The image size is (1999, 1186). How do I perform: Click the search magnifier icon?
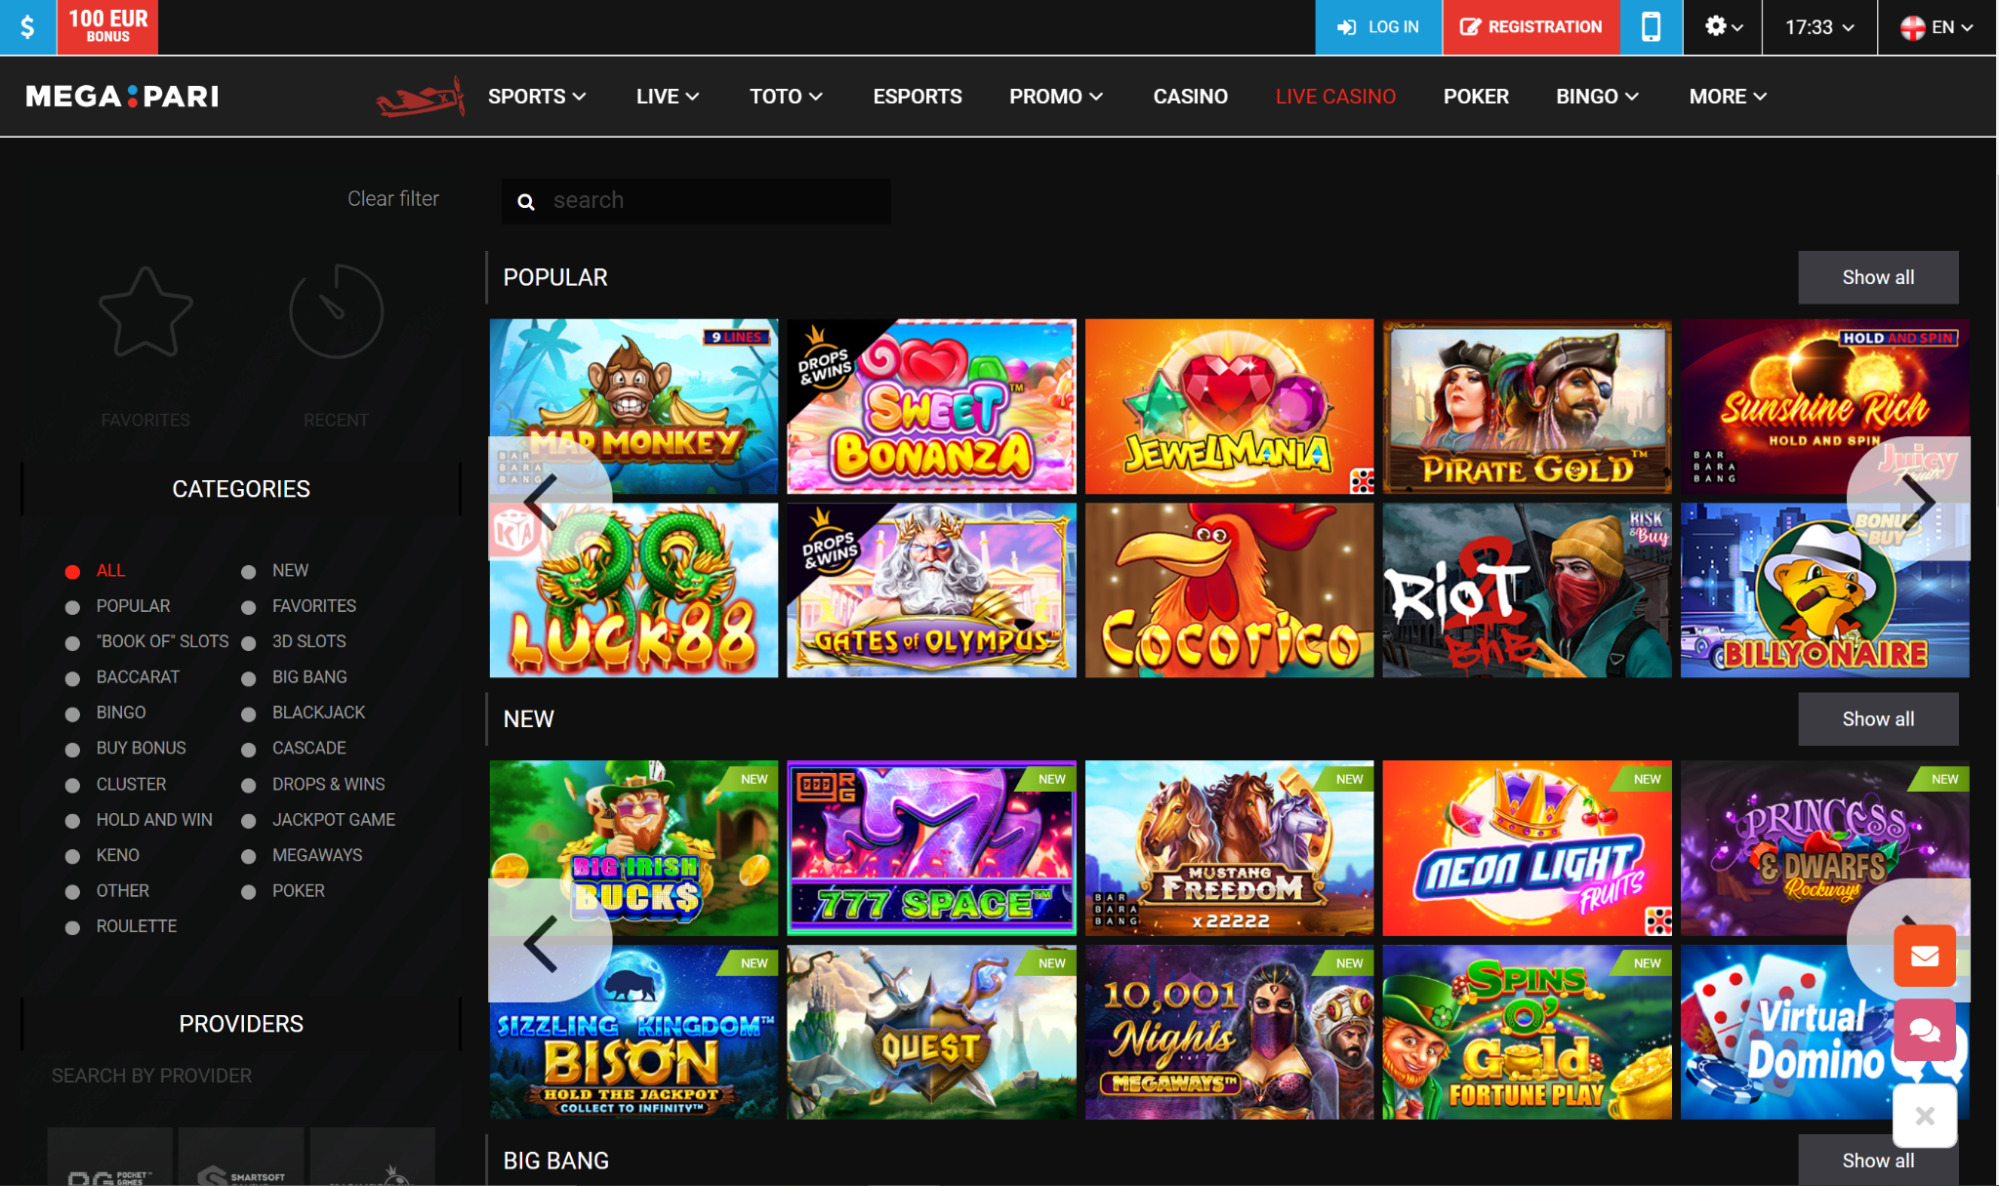[x=526, y=202]
